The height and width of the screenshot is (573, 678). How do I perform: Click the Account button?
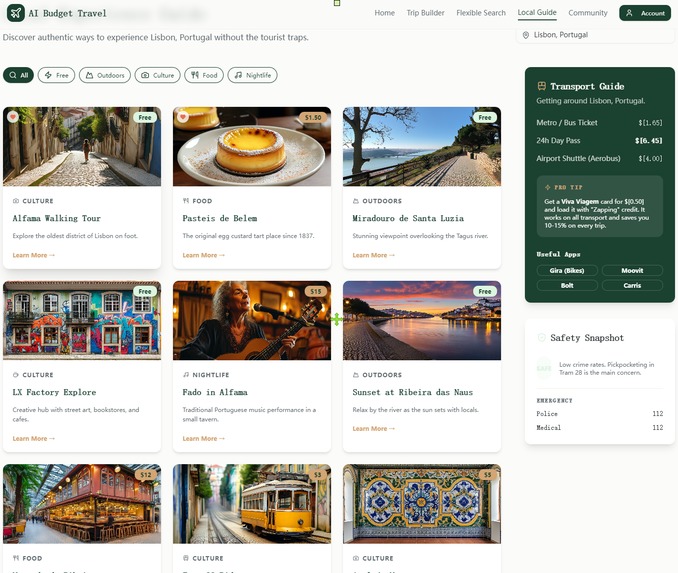645,13
